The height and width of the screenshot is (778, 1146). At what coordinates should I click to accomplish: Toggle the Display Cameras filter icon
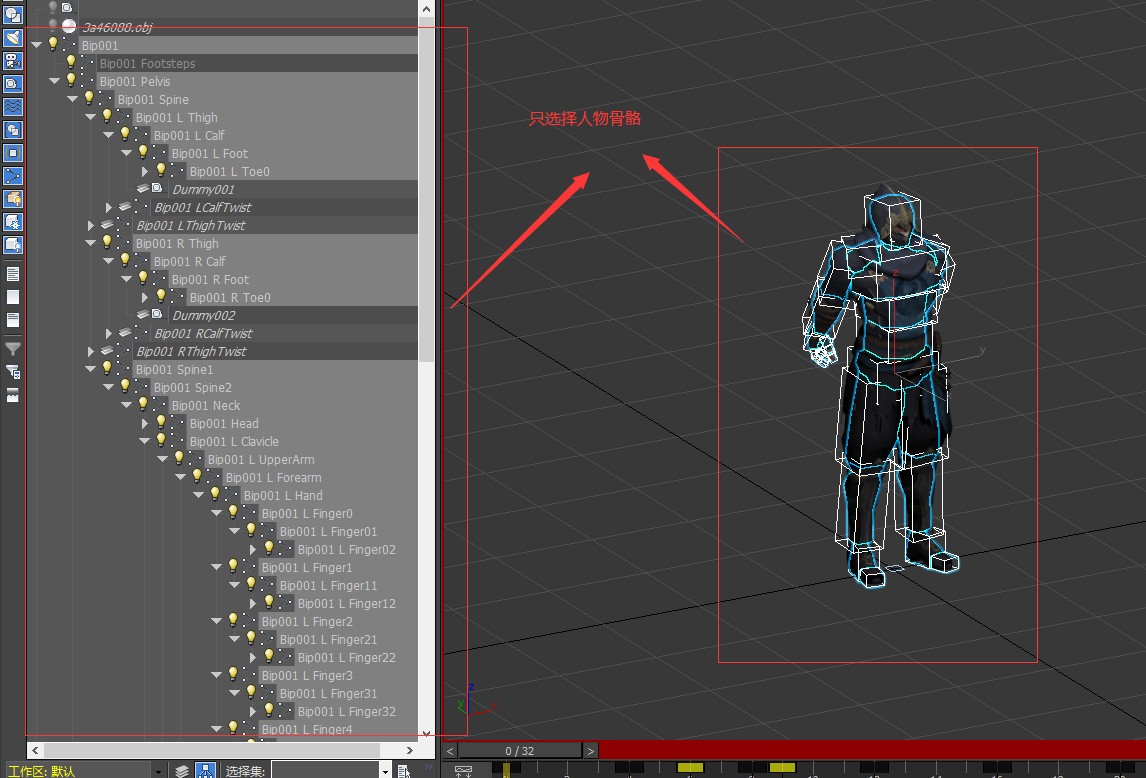[12, 60]
